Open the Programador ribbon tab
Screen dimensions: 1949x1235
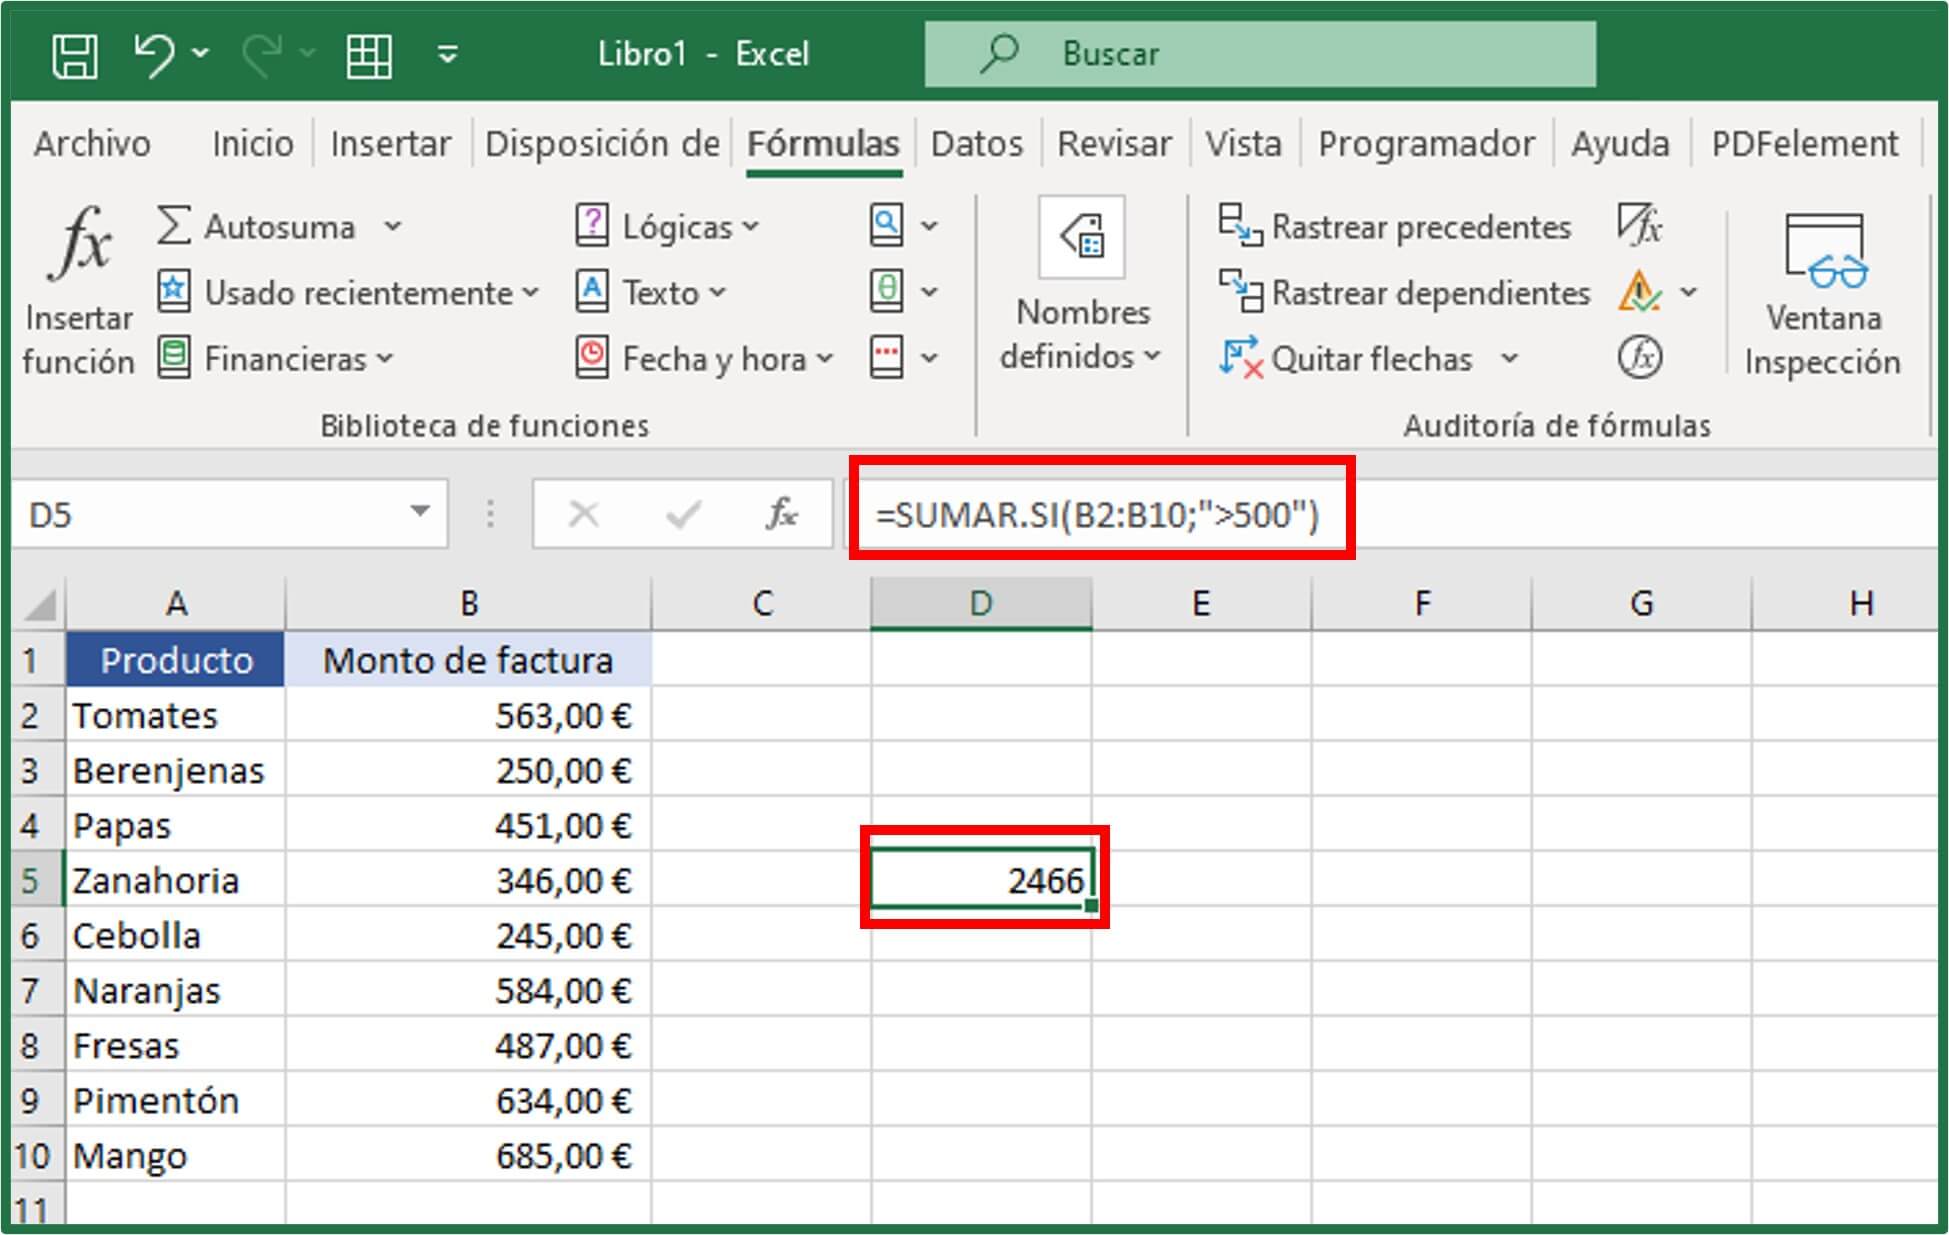(x=1427, y=143)
